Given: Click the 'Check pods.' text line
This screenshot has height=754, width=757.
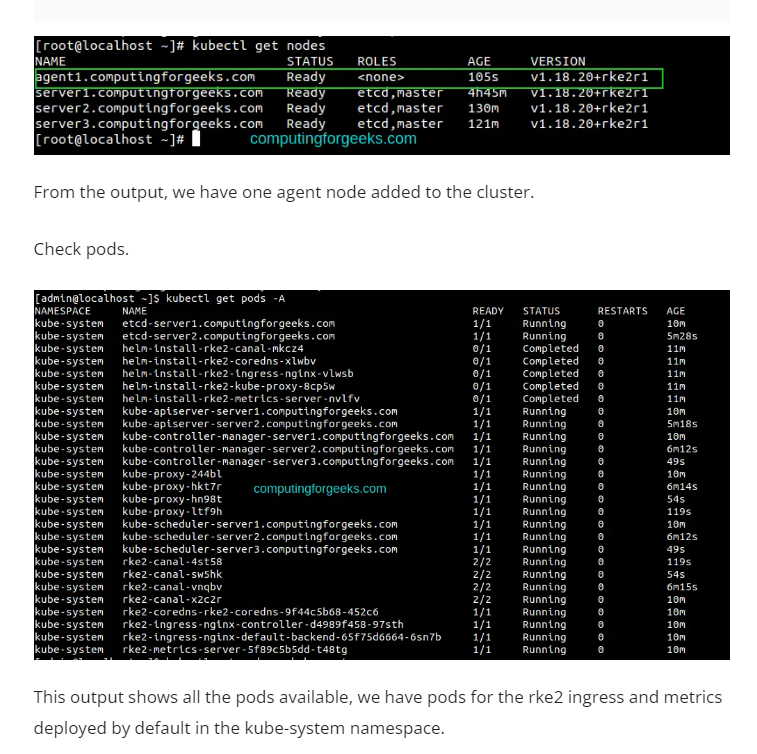Looking at the screenshot, I should coord(81,249).
